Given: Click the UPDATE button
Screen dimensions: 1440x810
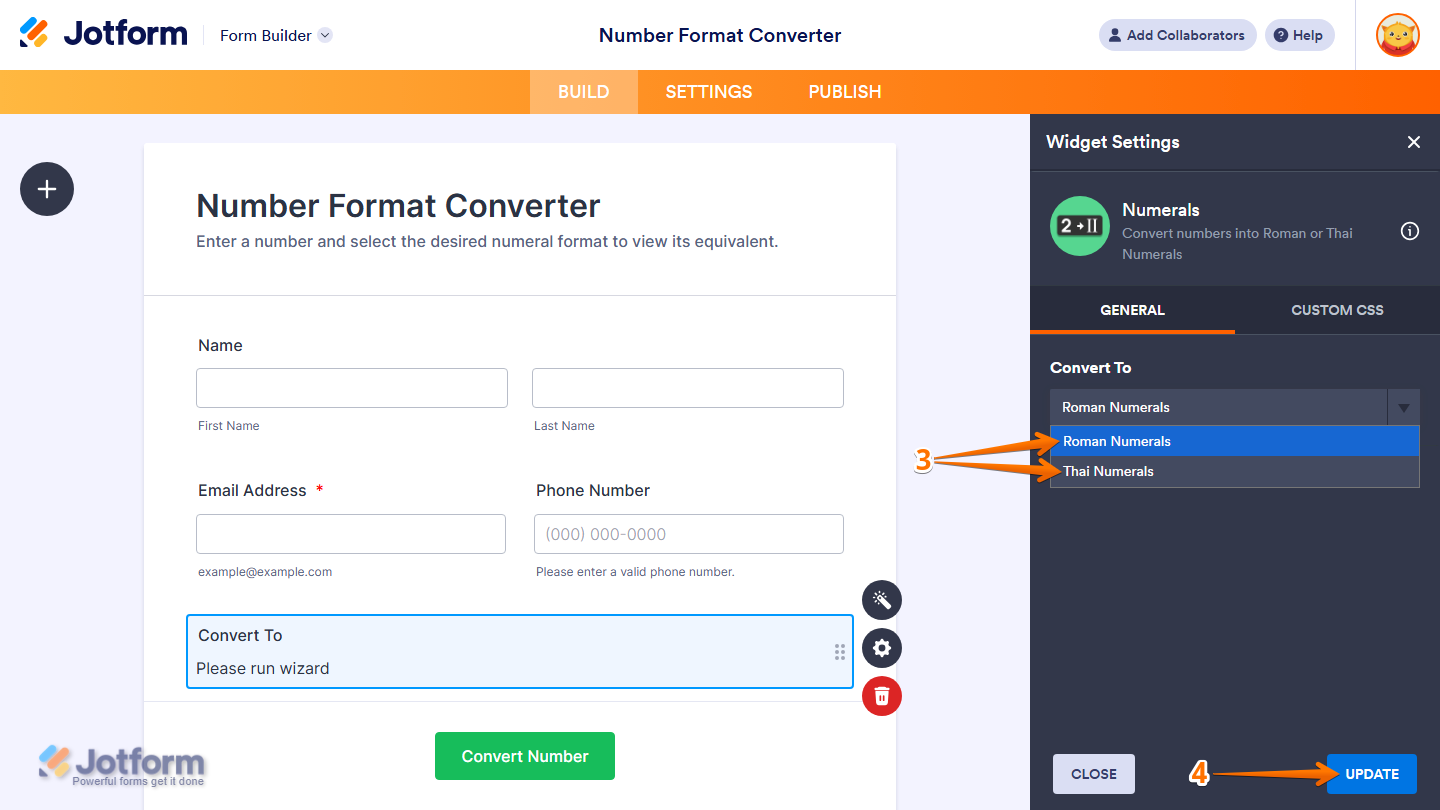Looking at the screenshot, I should [x=1371, y=773].
